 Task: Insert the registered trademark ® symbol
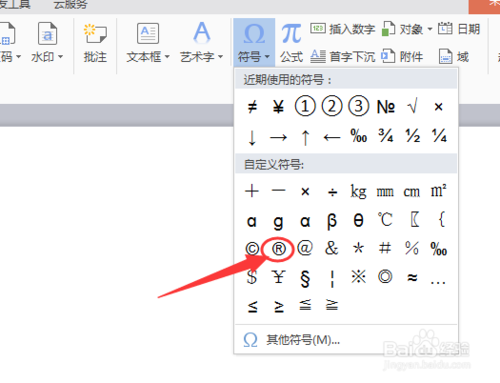coord(279,249)
